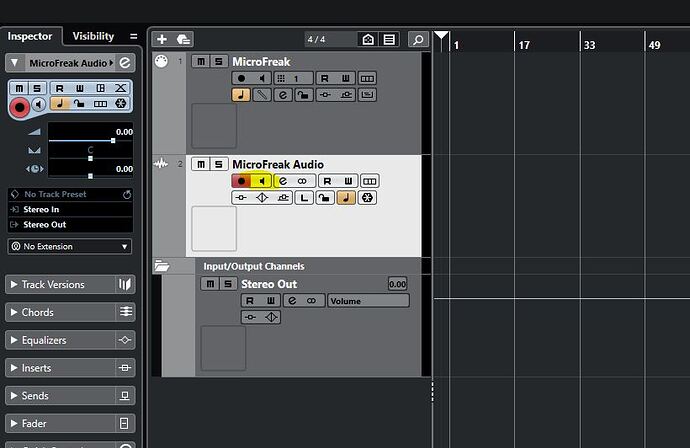Open the Volume automation parameter on Stereo Out
The height and width of the screenshot is (448, 690).
(368, 301)
